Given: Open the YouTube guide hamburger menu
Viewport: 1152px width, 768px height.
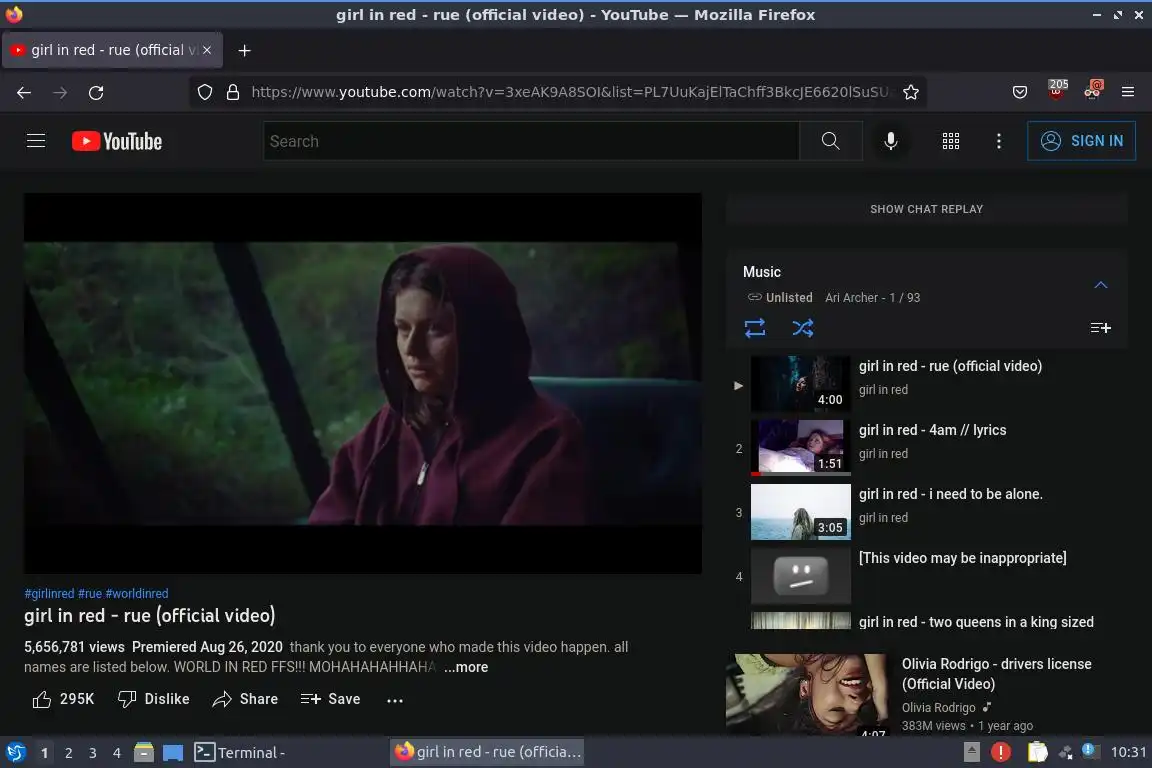Looking at the screenshot, I should pos(36,140).
